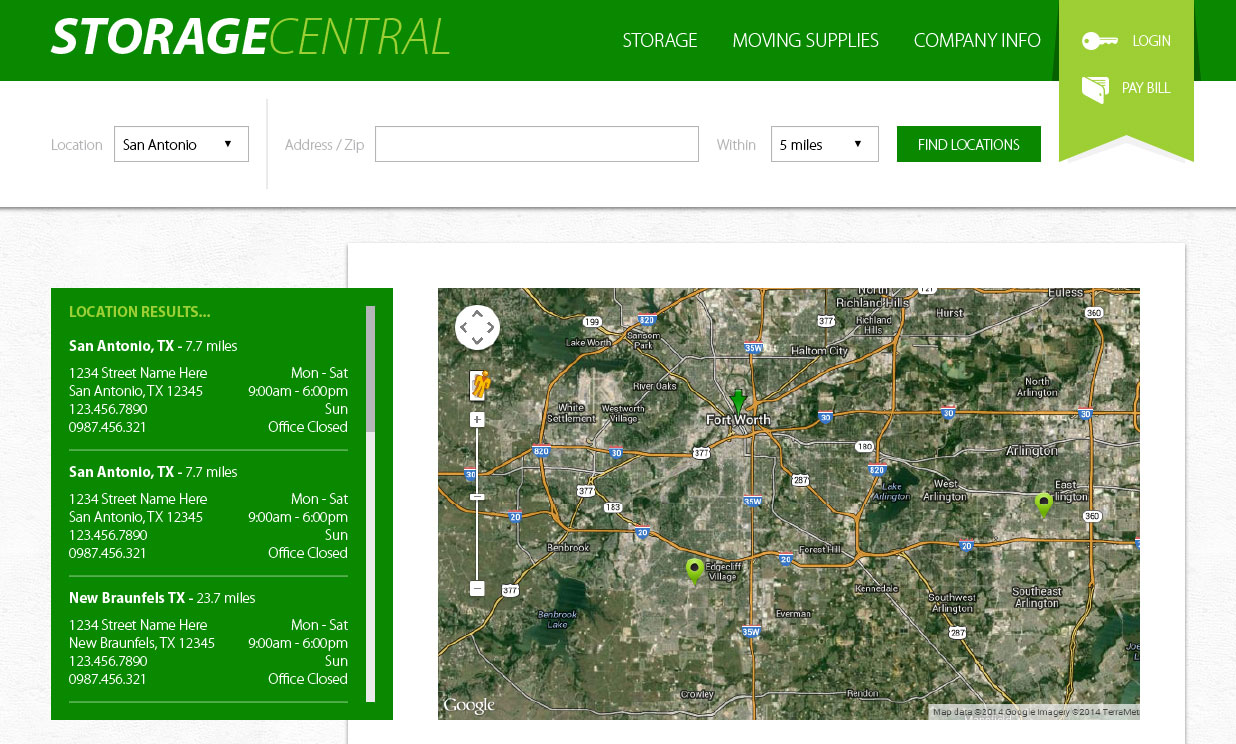The width and height of the screenshot is (1236, 744).
Task: Select the map pin near Edgecliff Village
Action: coord(694,571)
